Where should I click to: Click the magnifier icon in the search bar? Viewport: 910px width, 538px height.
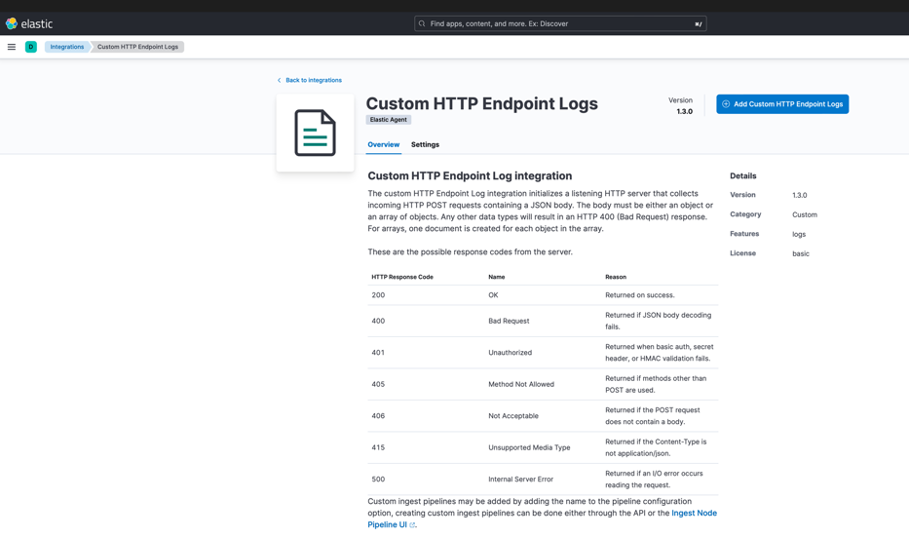423,23
